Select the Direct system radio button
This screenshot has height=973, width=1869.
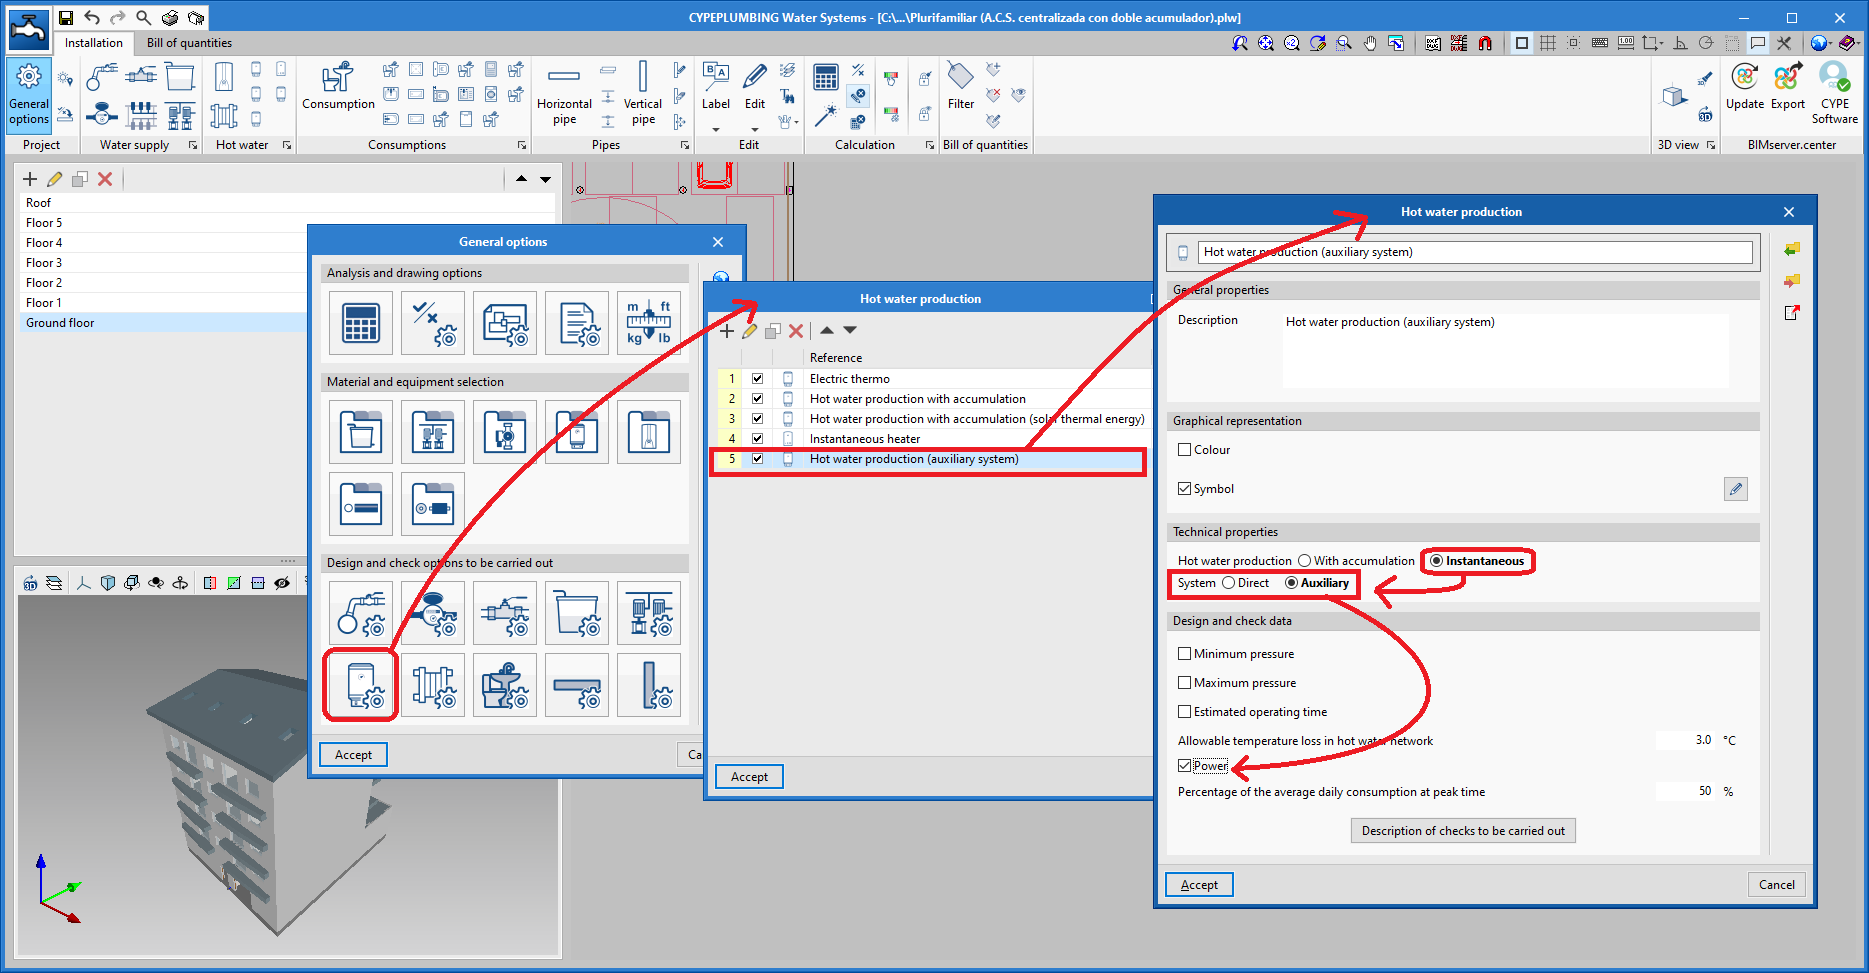[x=1228, y=583]
